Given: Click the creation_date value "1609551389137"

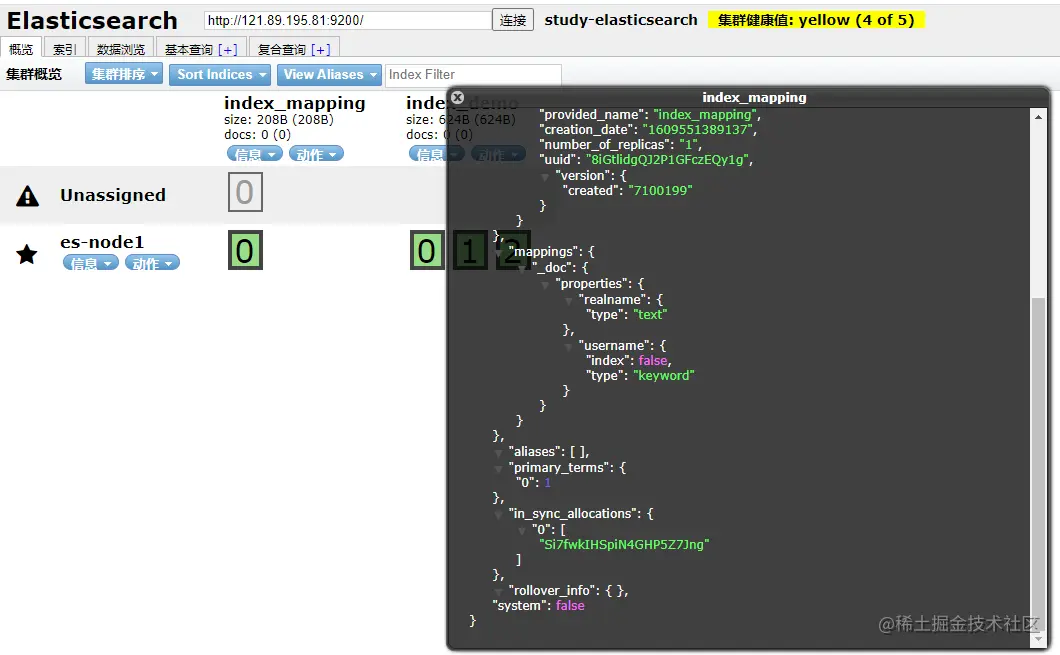Looking at the screenshot, I should (697, 130).
